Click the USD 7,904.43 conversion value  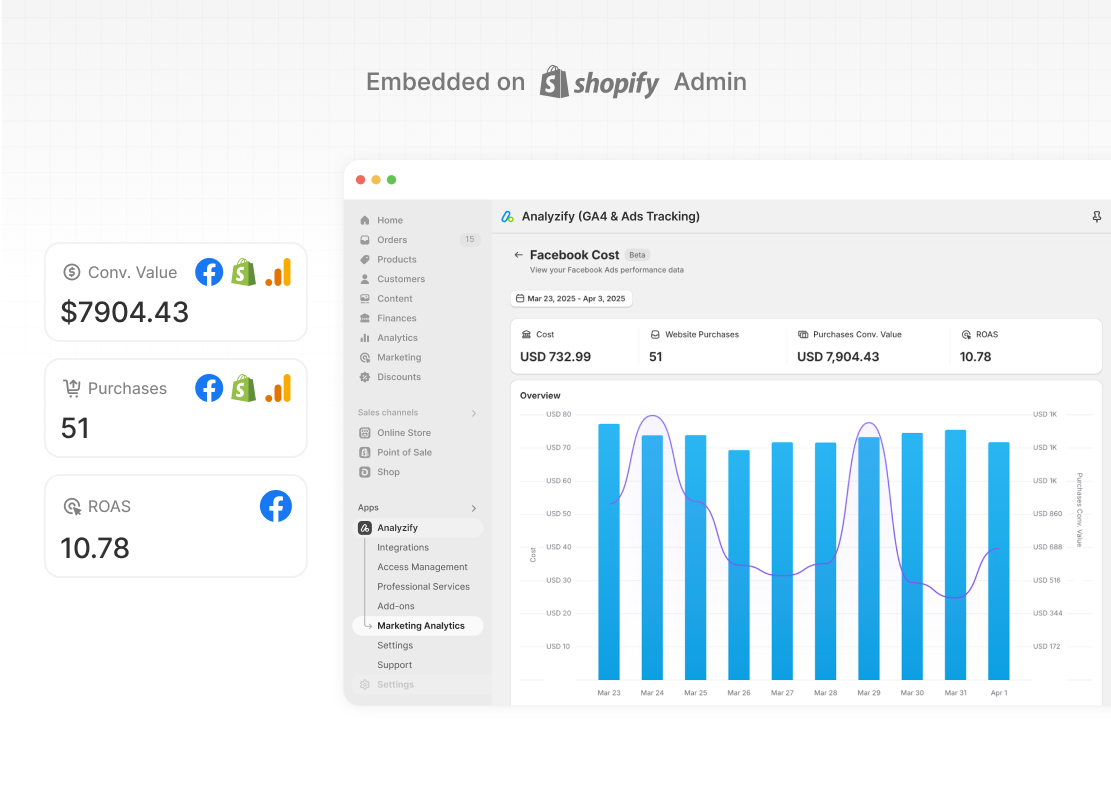838,357
